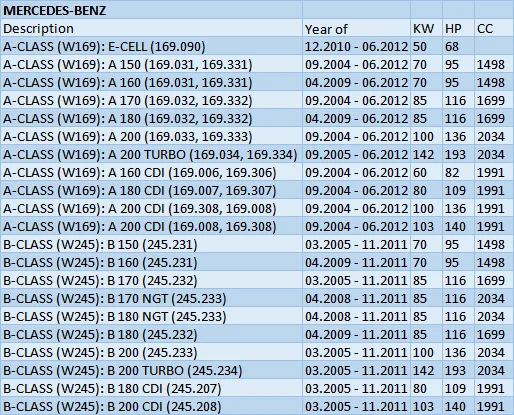The width and height of the screenshot is (514, 415).
Task: Click year range of B 180 (245.232) row
Action: click(356, 334)
